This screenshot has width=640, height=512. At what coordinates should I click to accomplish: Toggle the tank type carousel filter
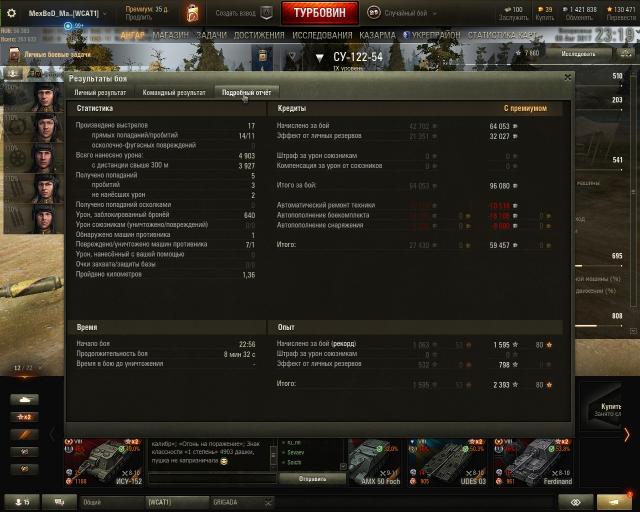pyautogui.click(x=24, y=399)
